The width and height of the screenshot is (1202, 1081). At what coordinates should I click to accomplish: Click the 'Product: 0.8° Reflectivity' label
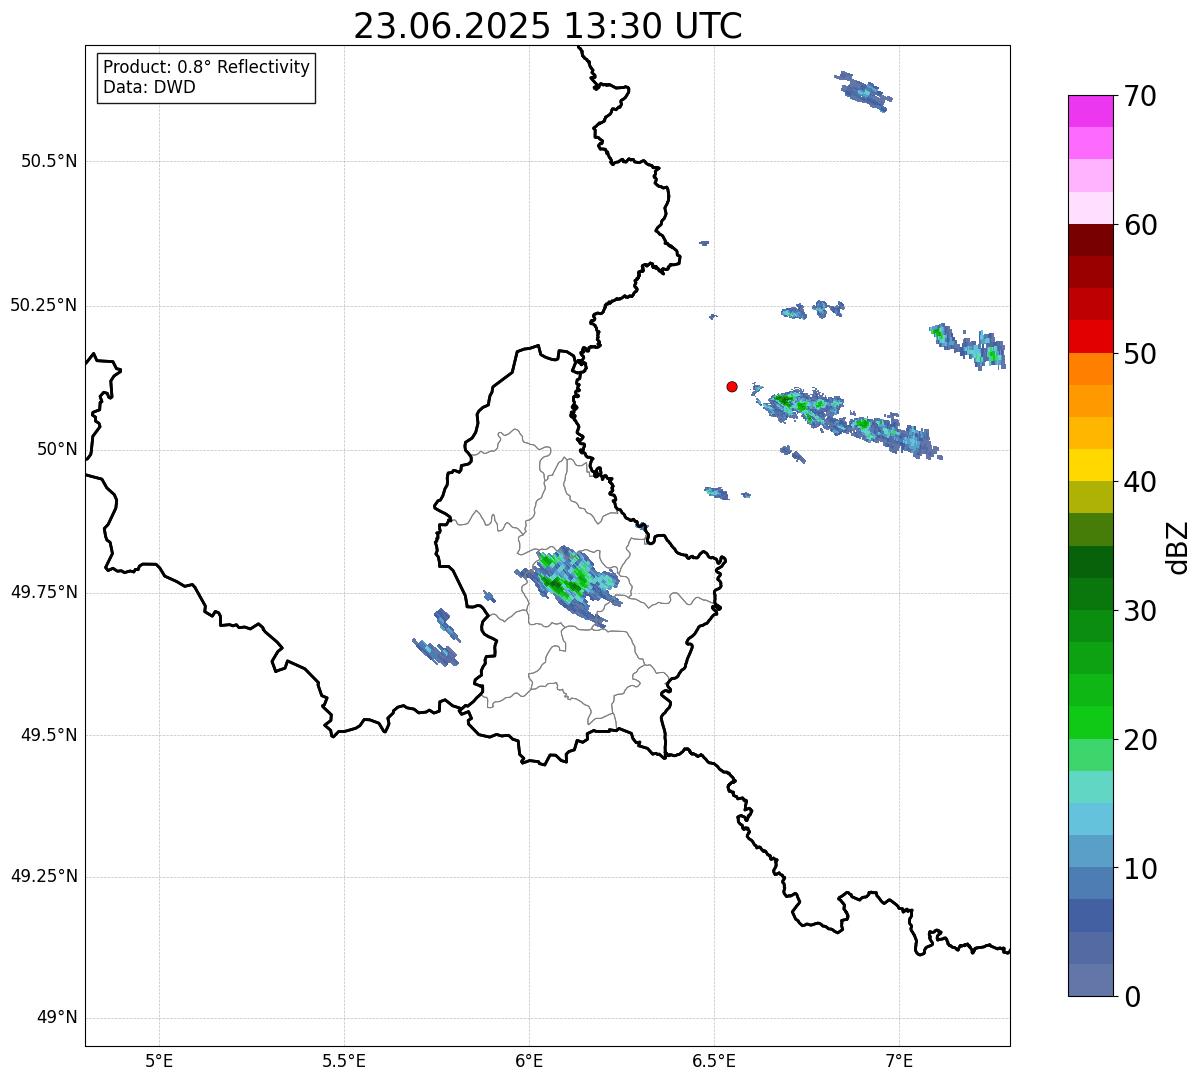pyautogui.click(x=207, y=67)
